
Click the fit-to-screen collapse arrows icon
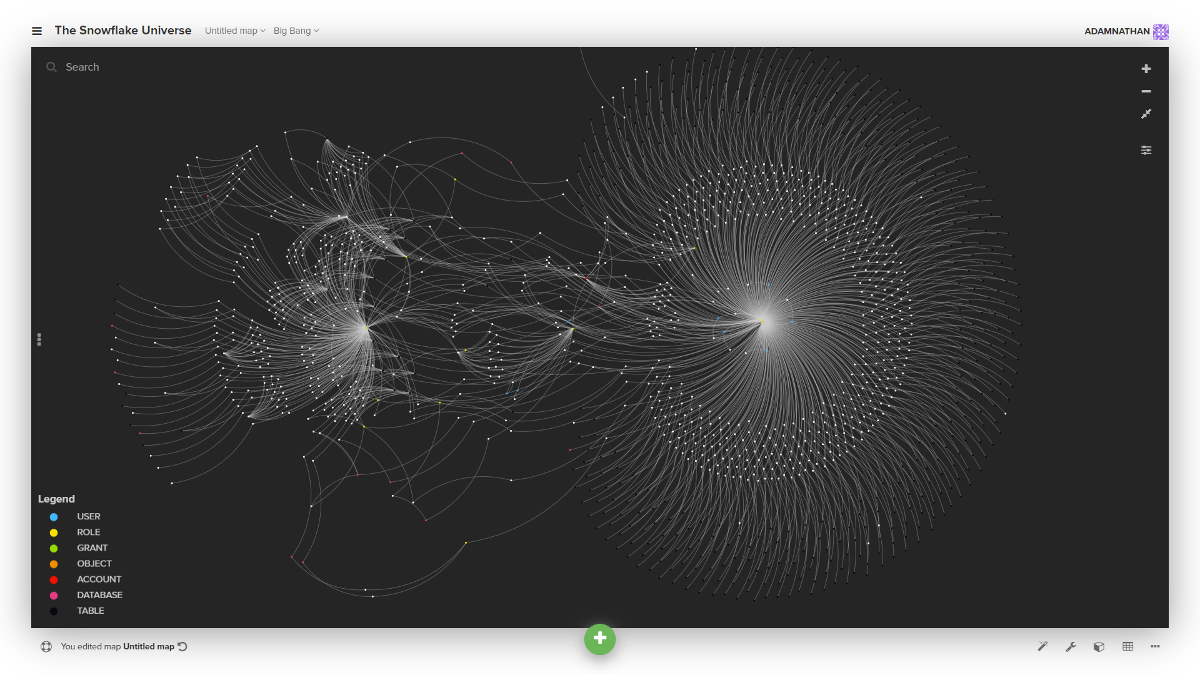(x=1146, y=114)
